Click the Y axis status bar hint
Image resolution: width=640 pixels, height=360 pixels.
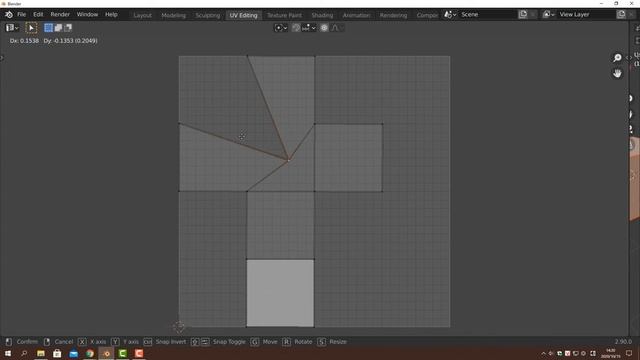pos(125,342)
